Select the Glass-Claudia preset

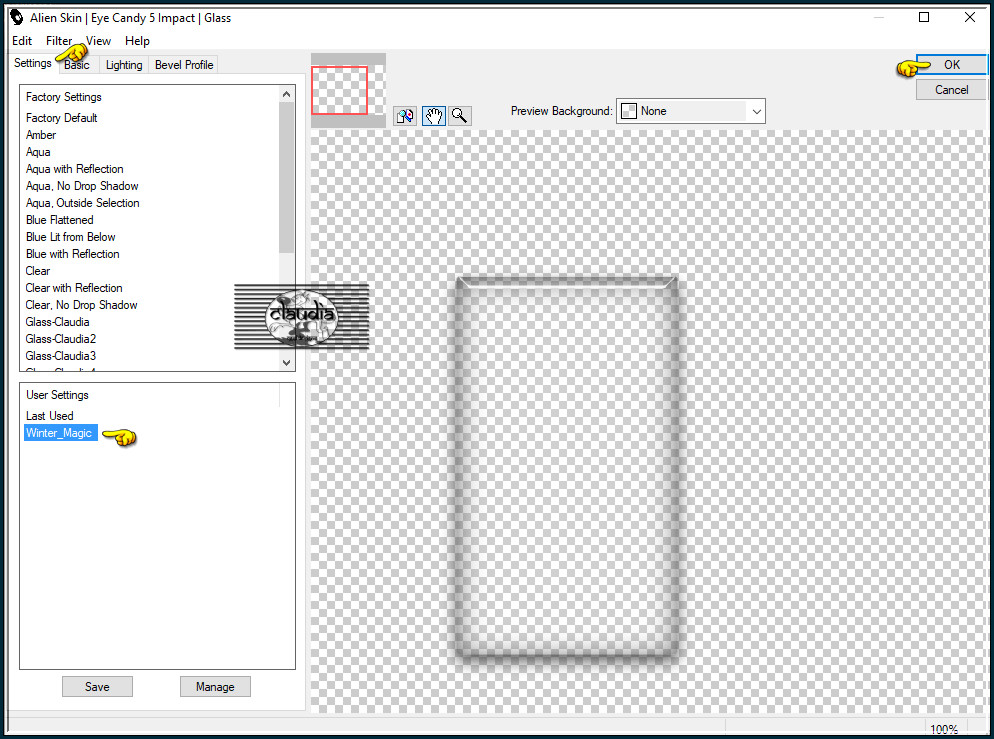pyautogui.click(x=58, y=322)
